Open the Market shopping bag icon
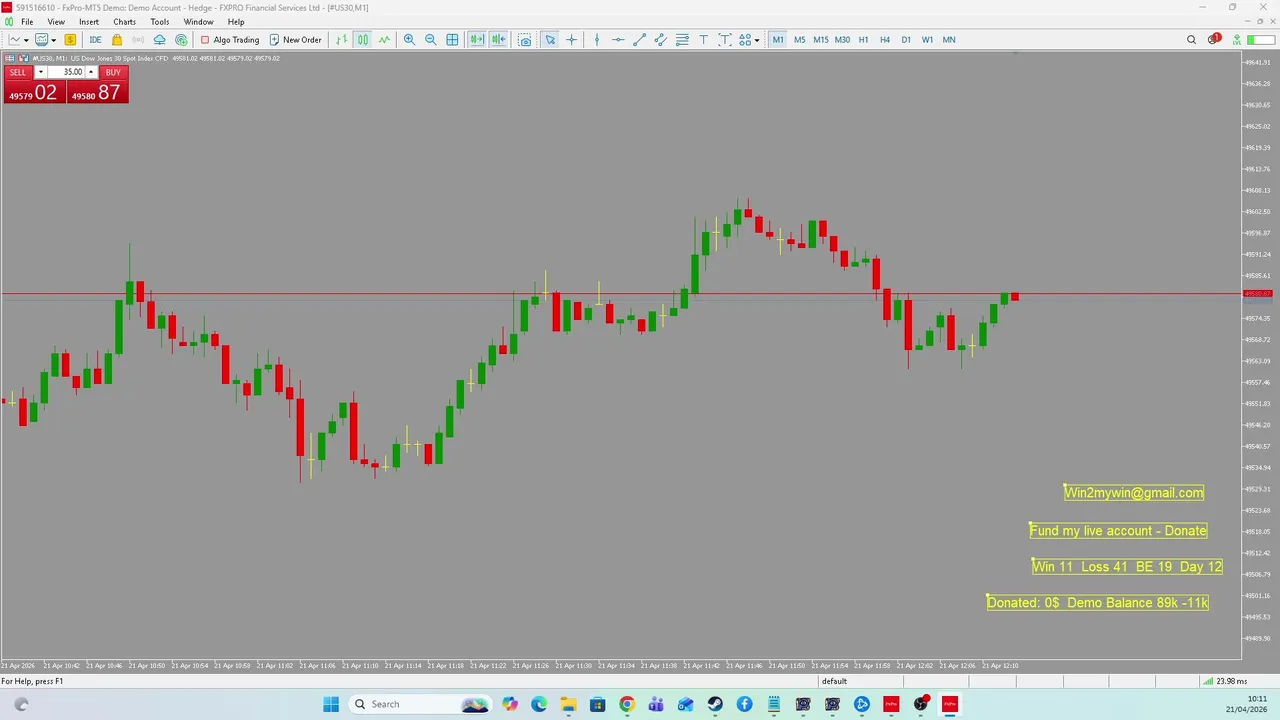Image resolution: width=1280 pixels, height=720 pixels. pyautogui.click(x=117, y=40)
